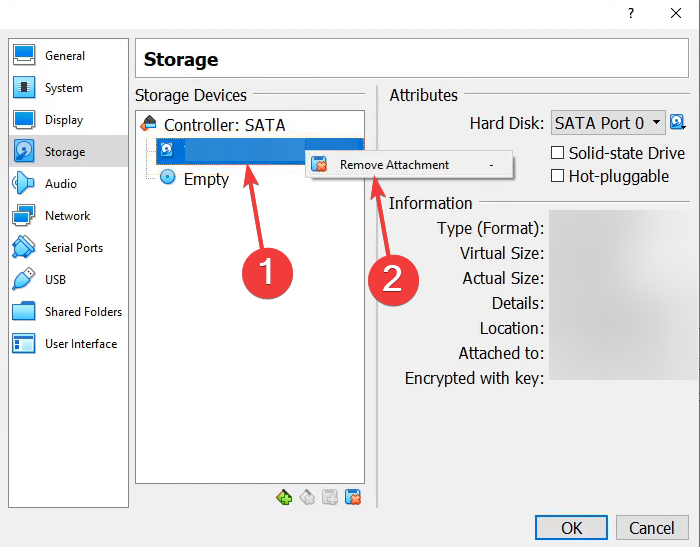
Task: Open the SATA Port 0 dropdown
Action: 608,123
